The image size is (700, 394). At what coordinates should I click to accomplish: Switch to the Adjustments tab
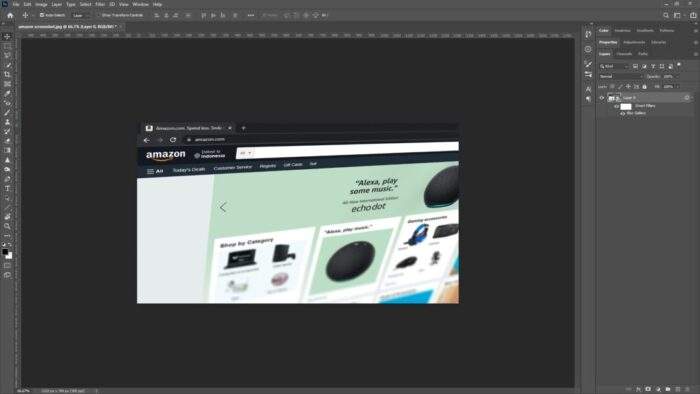634,42
